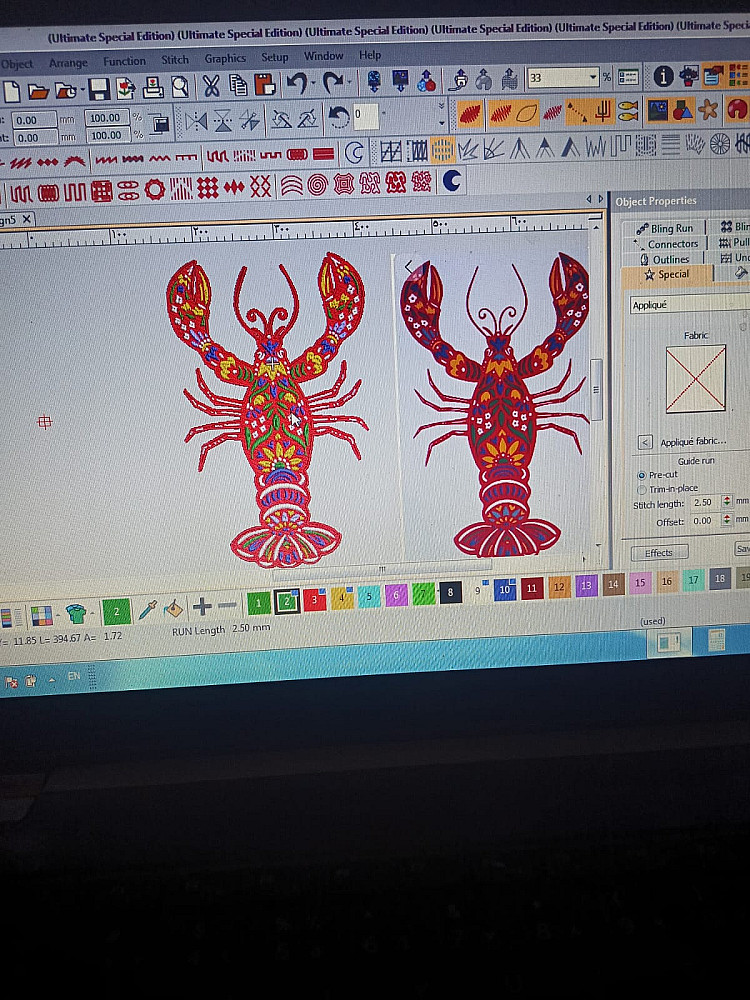Select dark color swatch 8
The height and width of the screenshot is (1000, 750).
pyautogui.click(x=450, y=593)
